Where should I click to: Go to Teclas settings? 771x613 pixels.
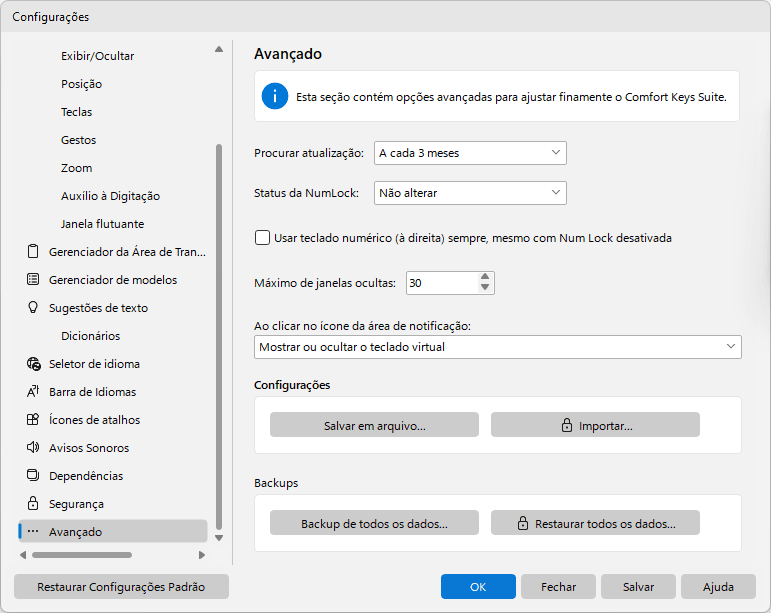coord(77,112)
